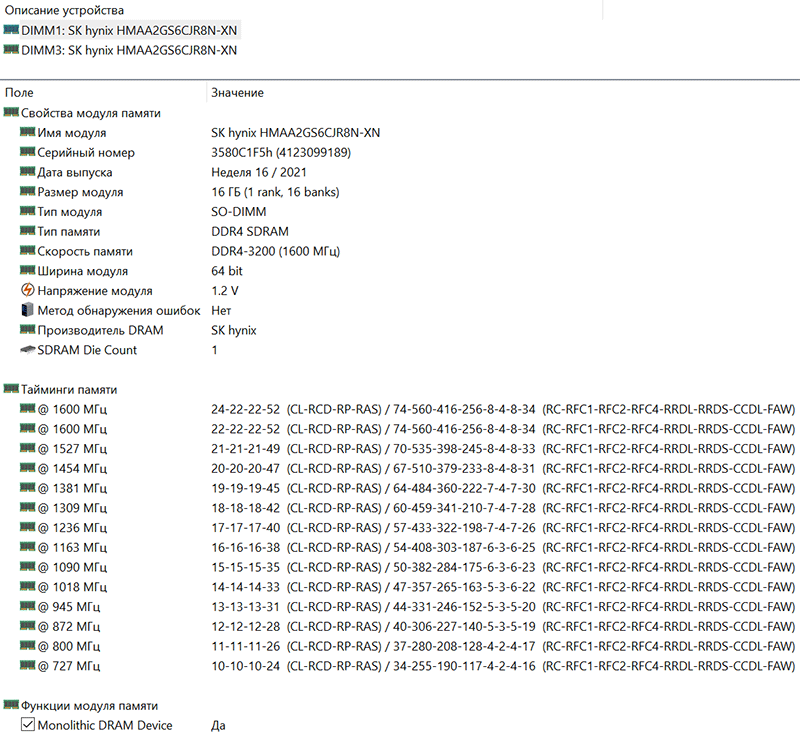The height and width of the screenshot is (735, 800).
Task: Select the @ 800 МГц row
Action: (407, 647)
